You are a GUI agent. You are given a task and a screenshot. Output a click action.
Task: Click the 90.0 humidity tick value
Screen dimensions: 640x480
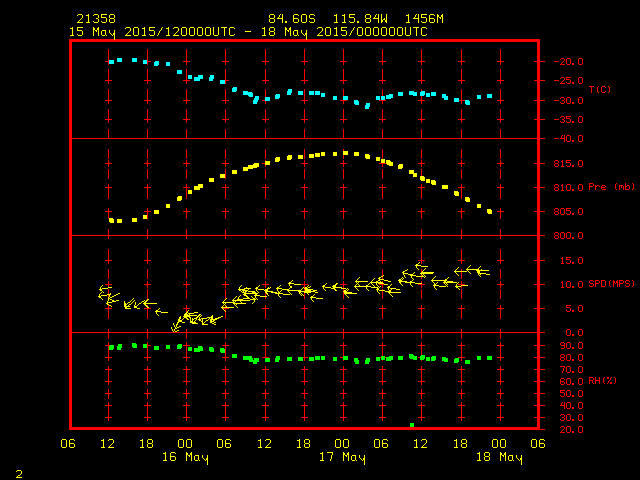[x=572, y=346]
